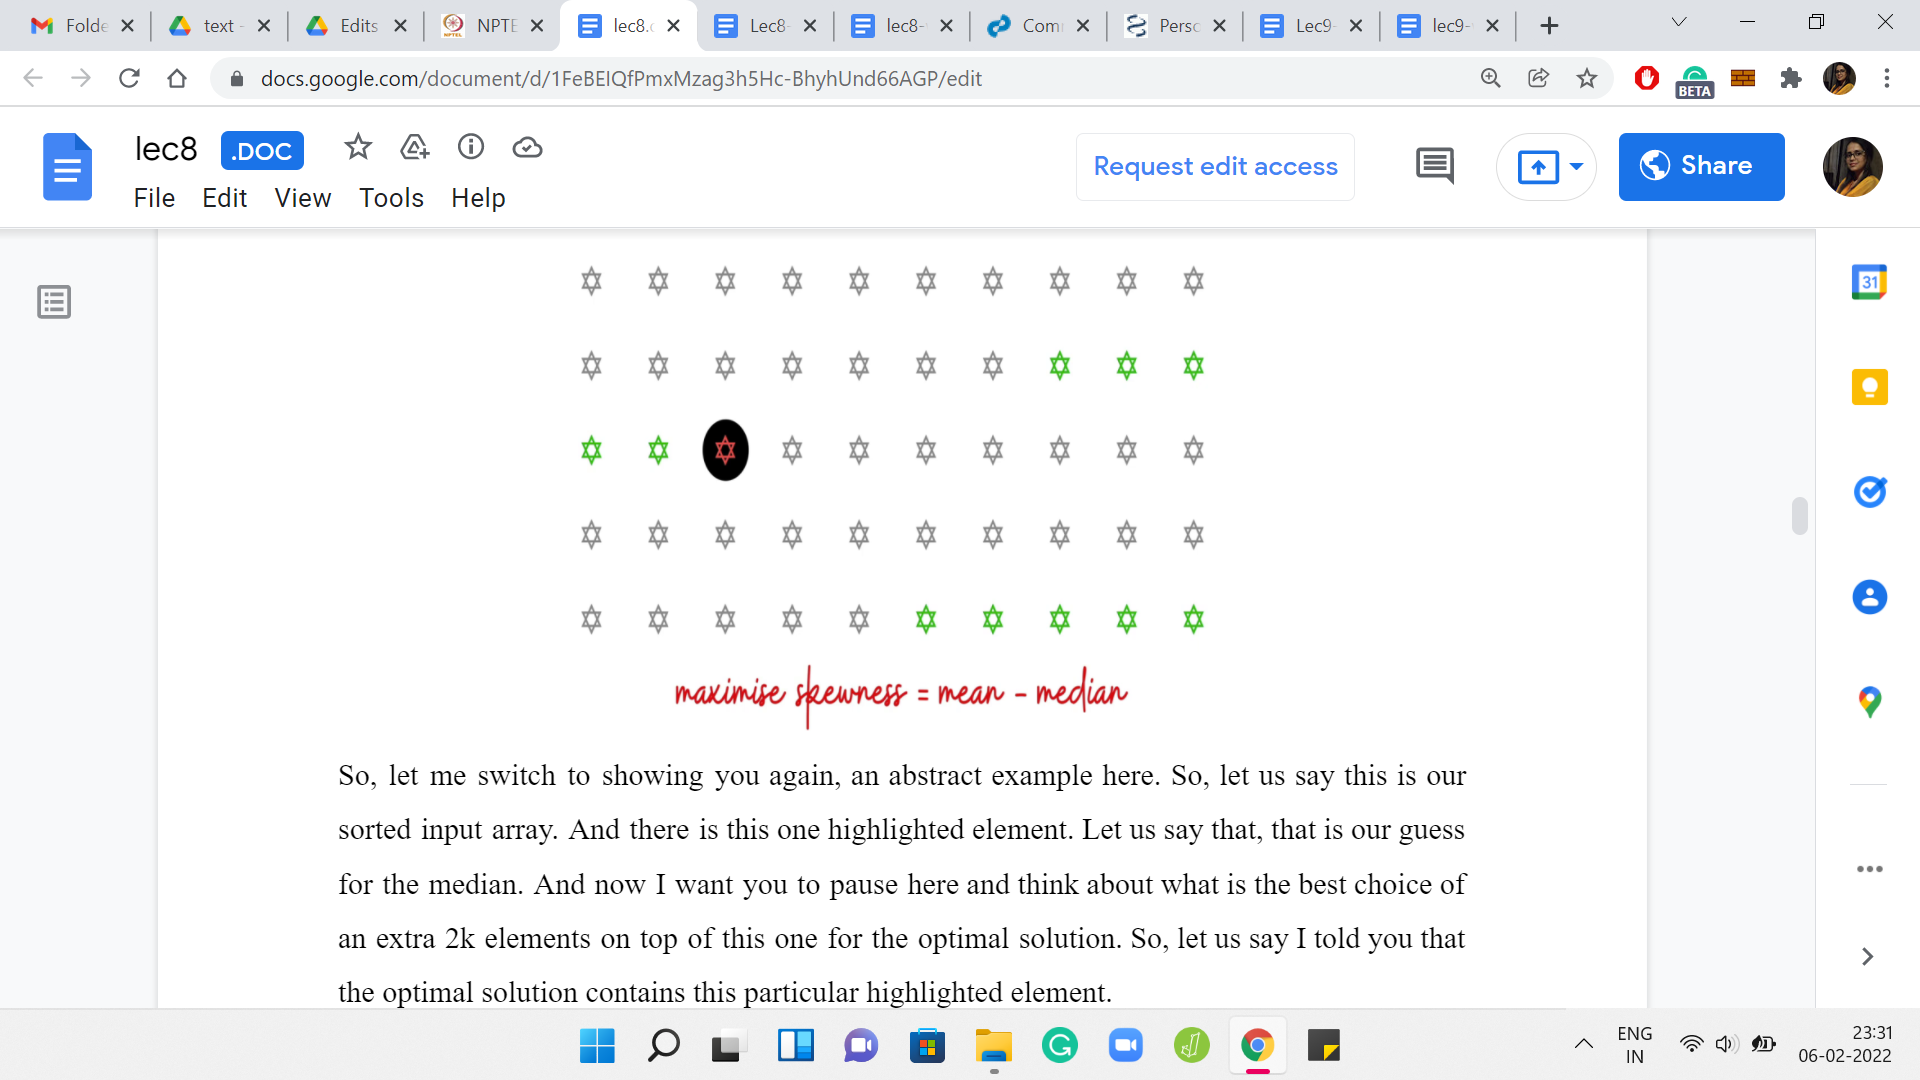Open Google Tasks side panel
The image size is (1920, 1080).
(x=1868, y=492)
